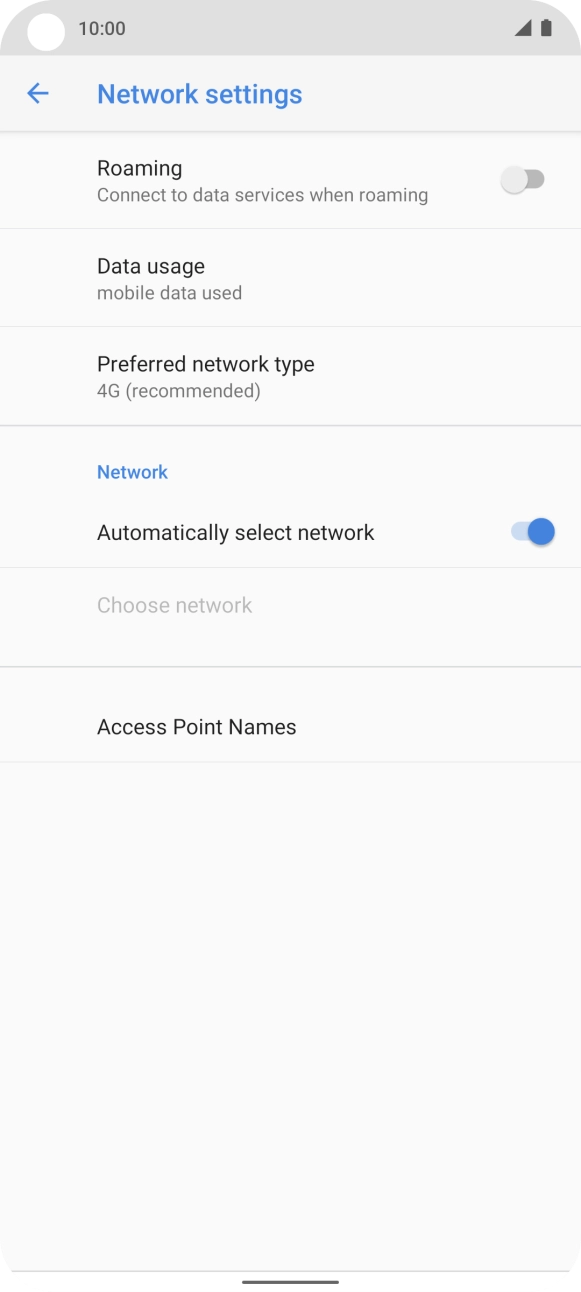
Task: Tap Automatically select network row label
Action: tap(233, 531)
